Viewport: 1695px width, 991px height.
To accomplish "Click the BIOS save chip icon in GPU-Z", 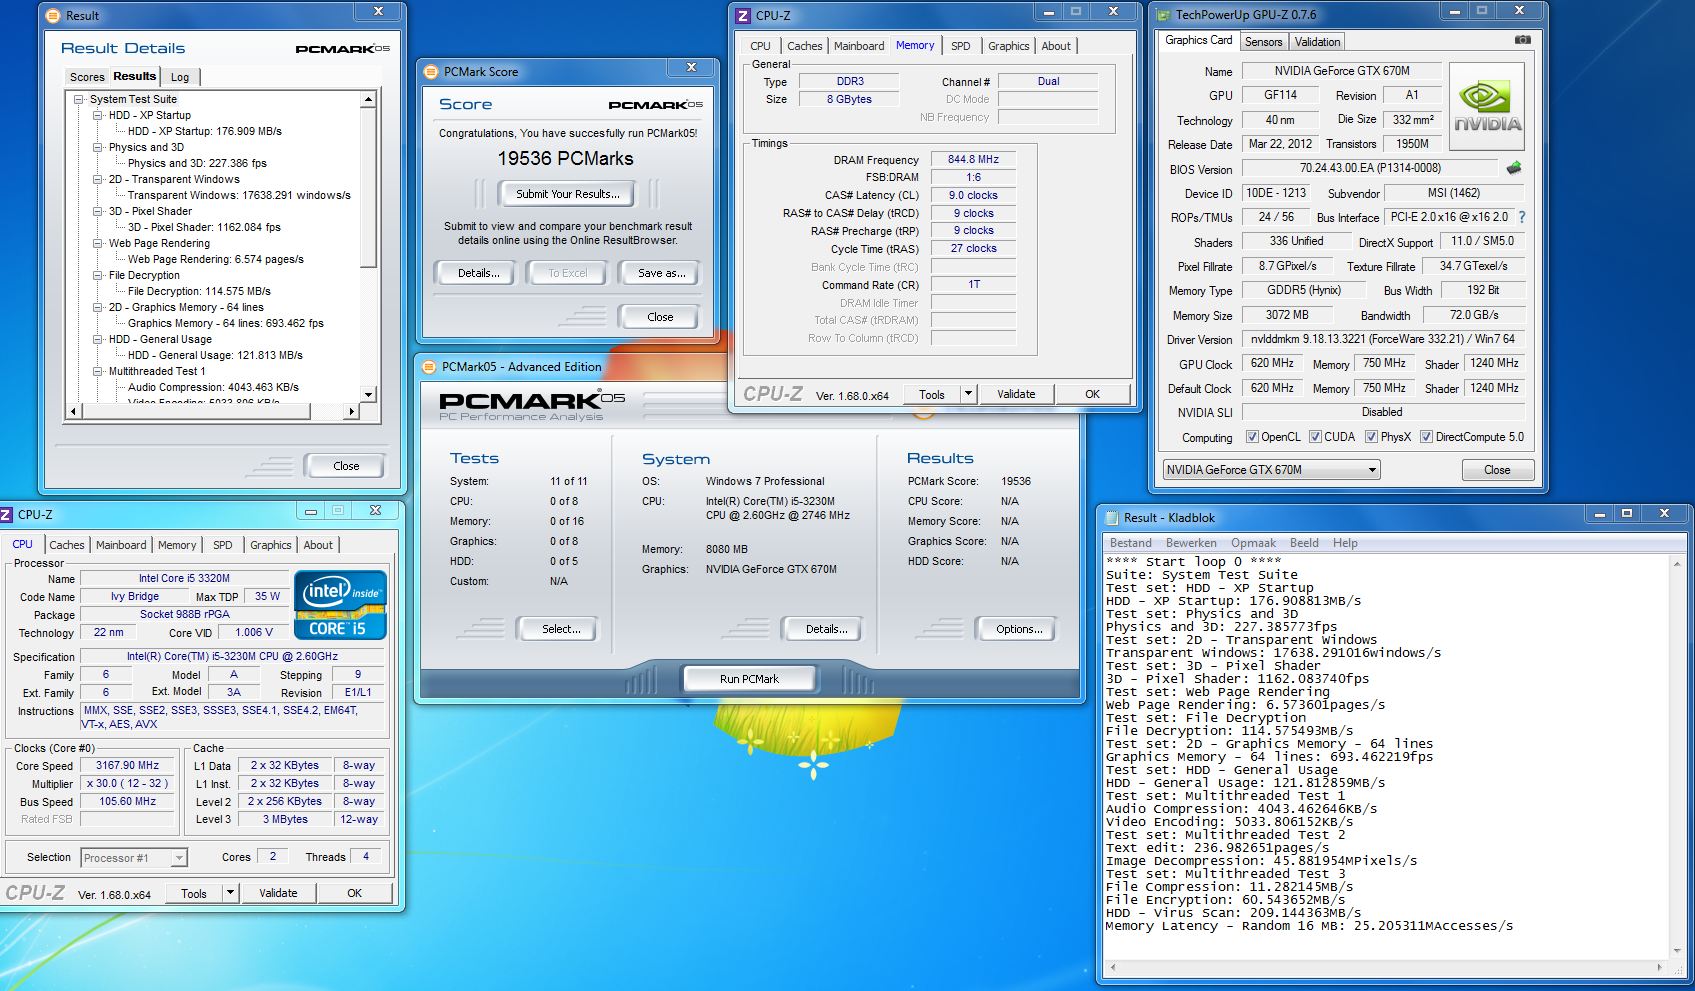I will click(1514, 168).
